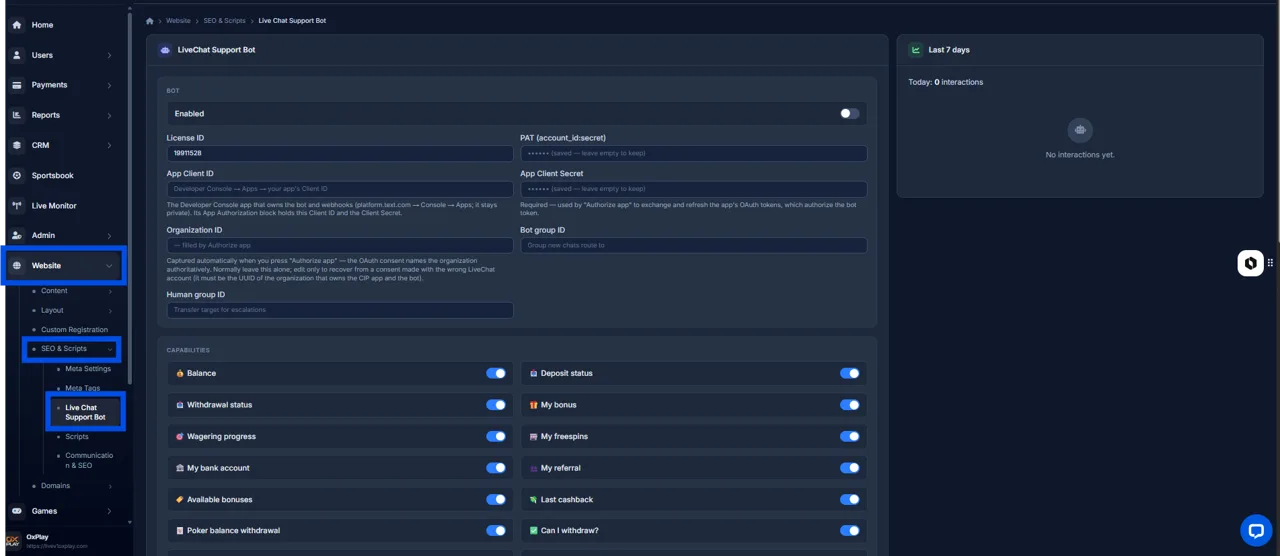Screen dimensions: 1280x556
Task: Expand the Games menu chevron
Action: point(110,511)
